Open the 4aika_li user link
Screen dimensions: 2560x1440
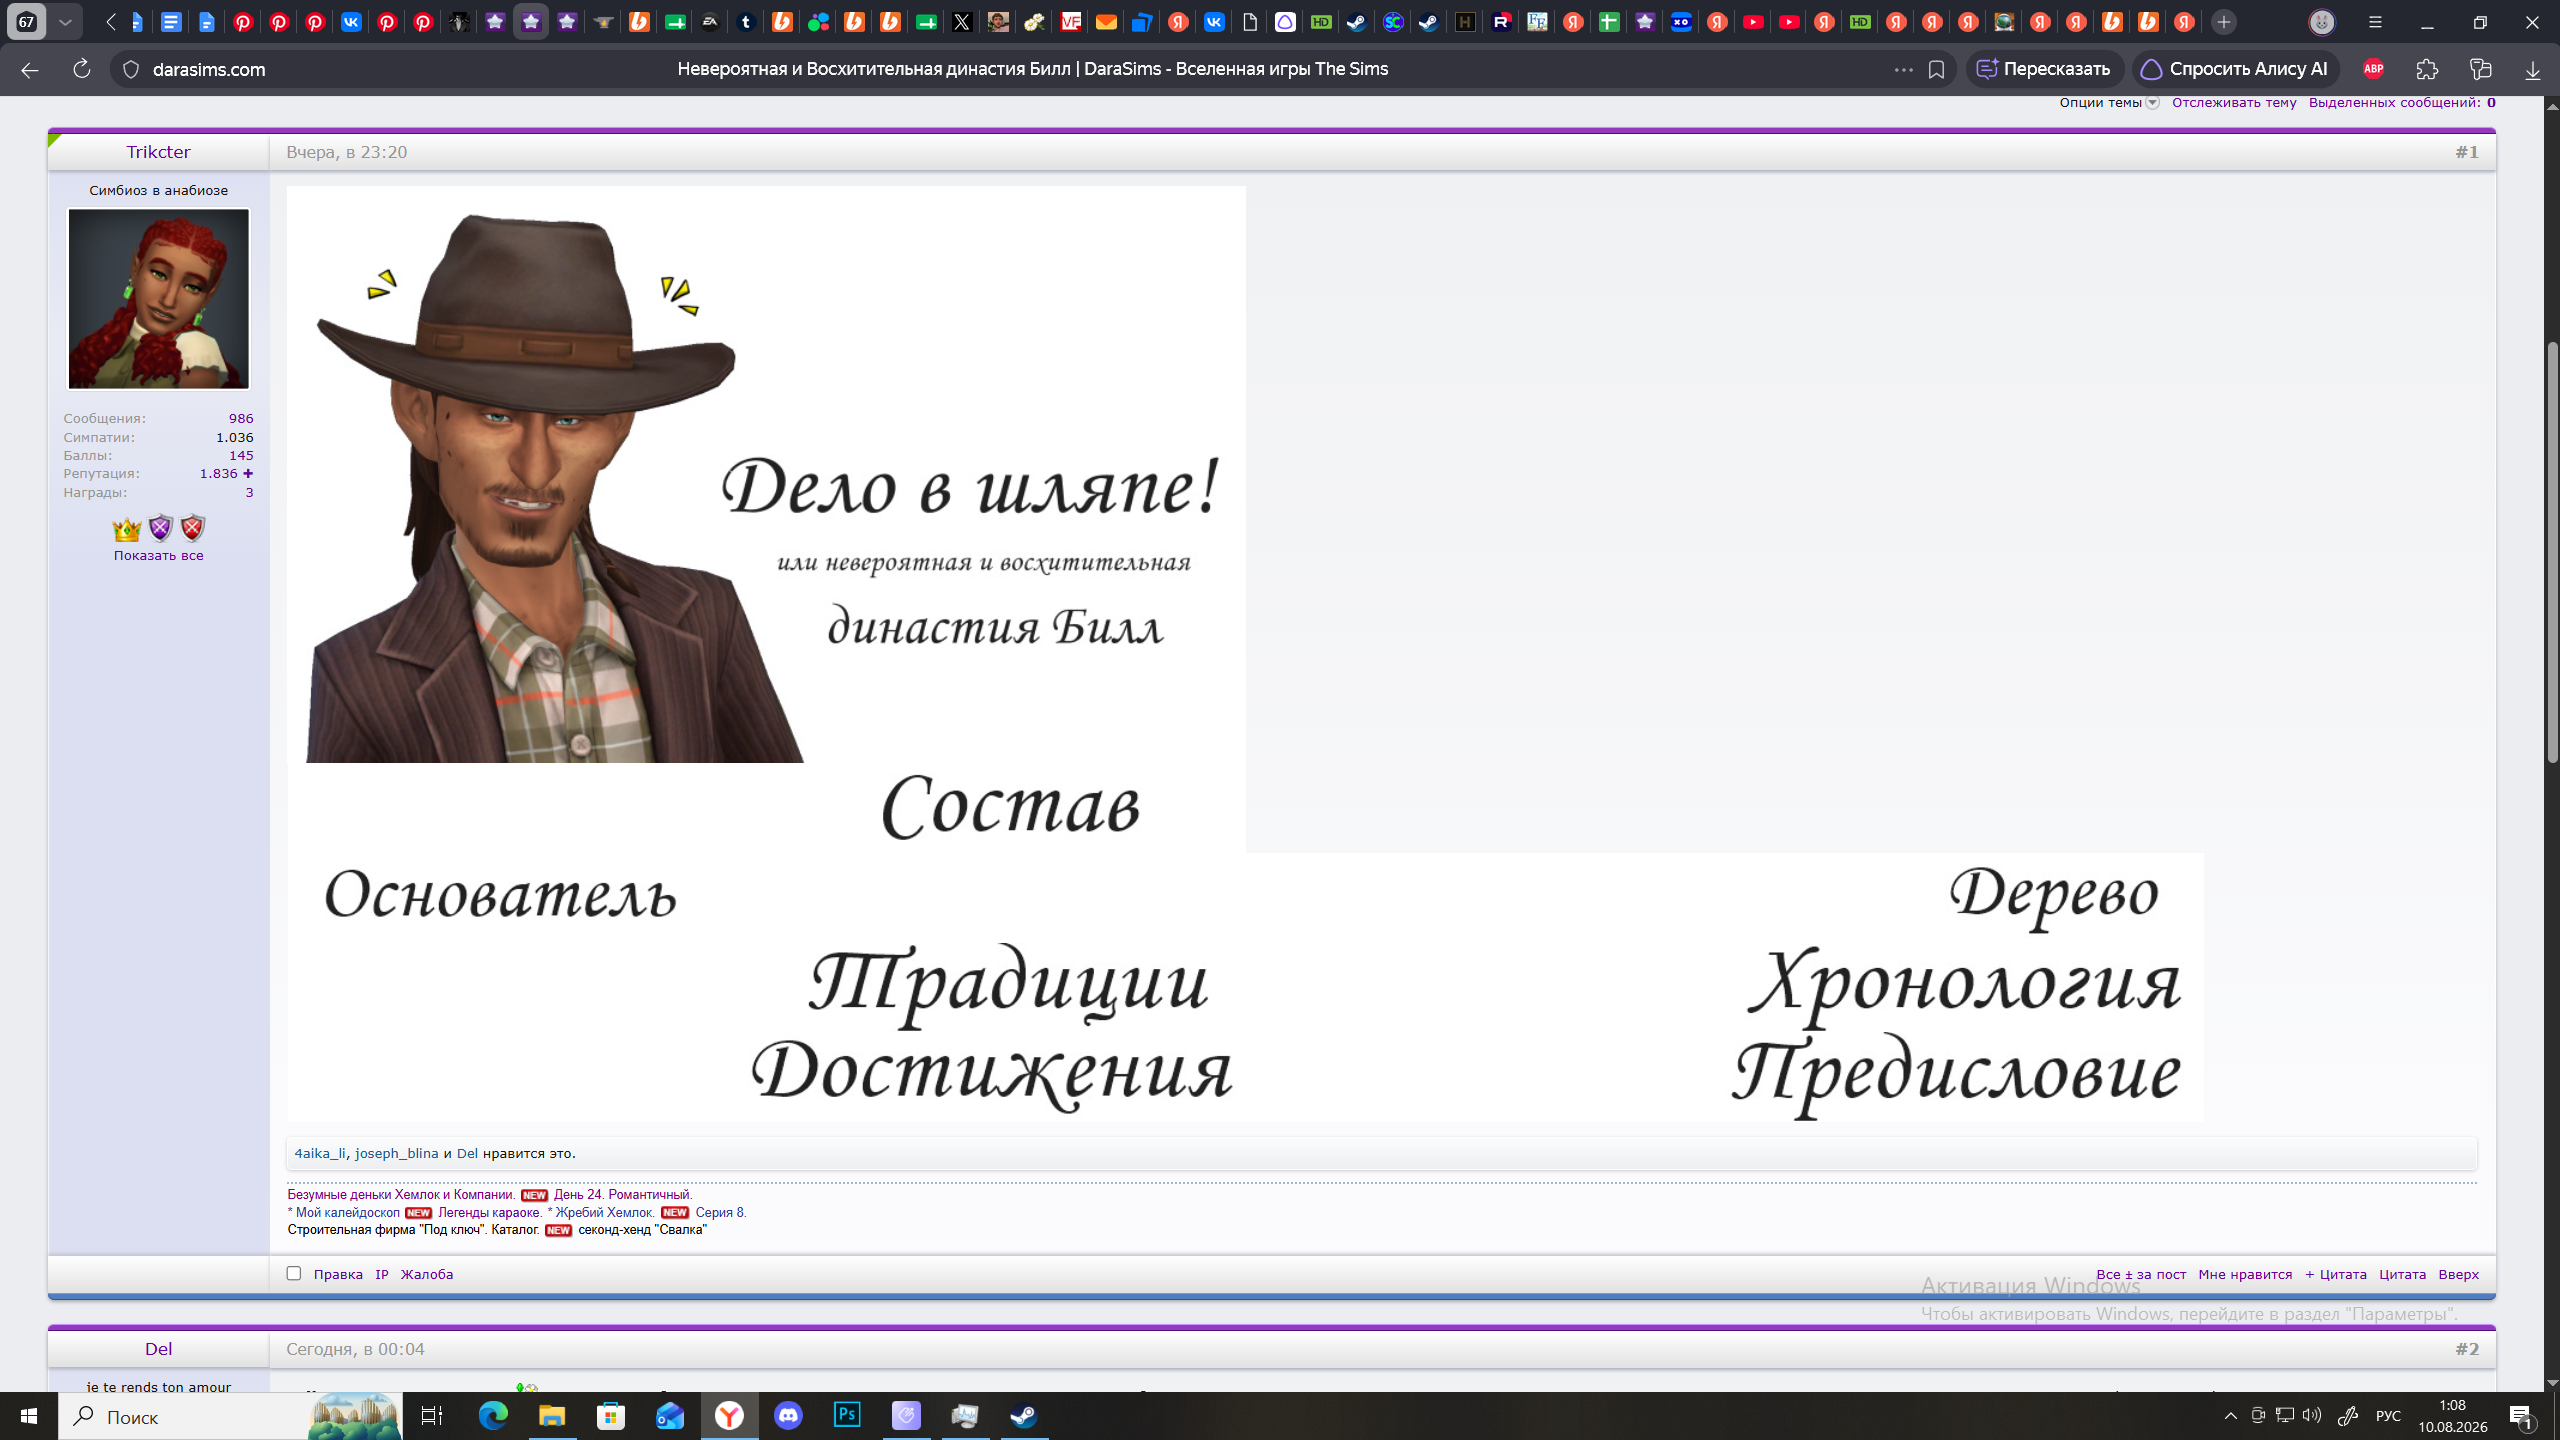(x=320, y=1153)
